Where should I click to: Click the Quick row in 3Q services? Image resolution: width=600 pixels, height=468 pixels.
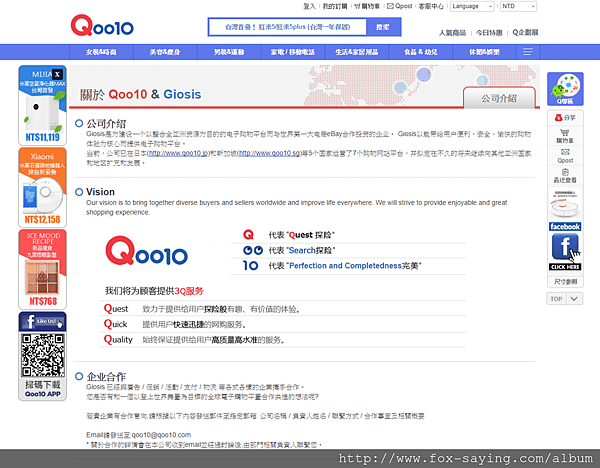click(282, 324)
